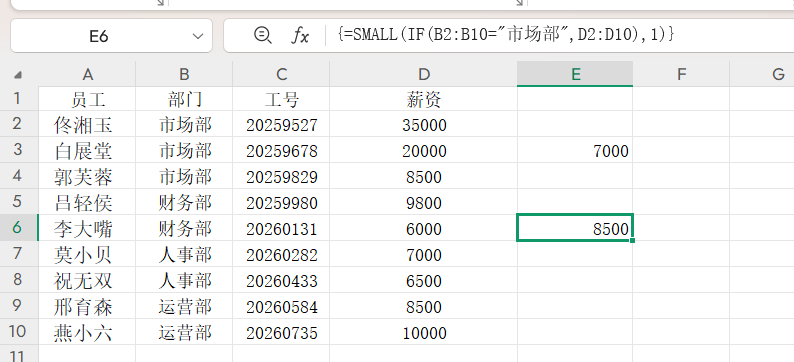Select column B header
The width and height of the screenshot is (794, 362).
coord(184,74)
